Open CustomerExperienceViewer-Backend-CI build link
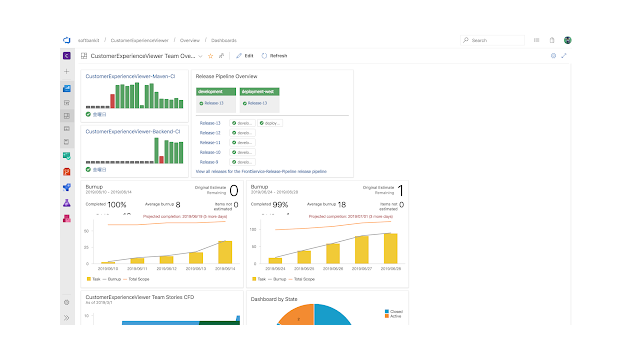The height and width of the screenshot is (360, 630). tap(133, 132)
